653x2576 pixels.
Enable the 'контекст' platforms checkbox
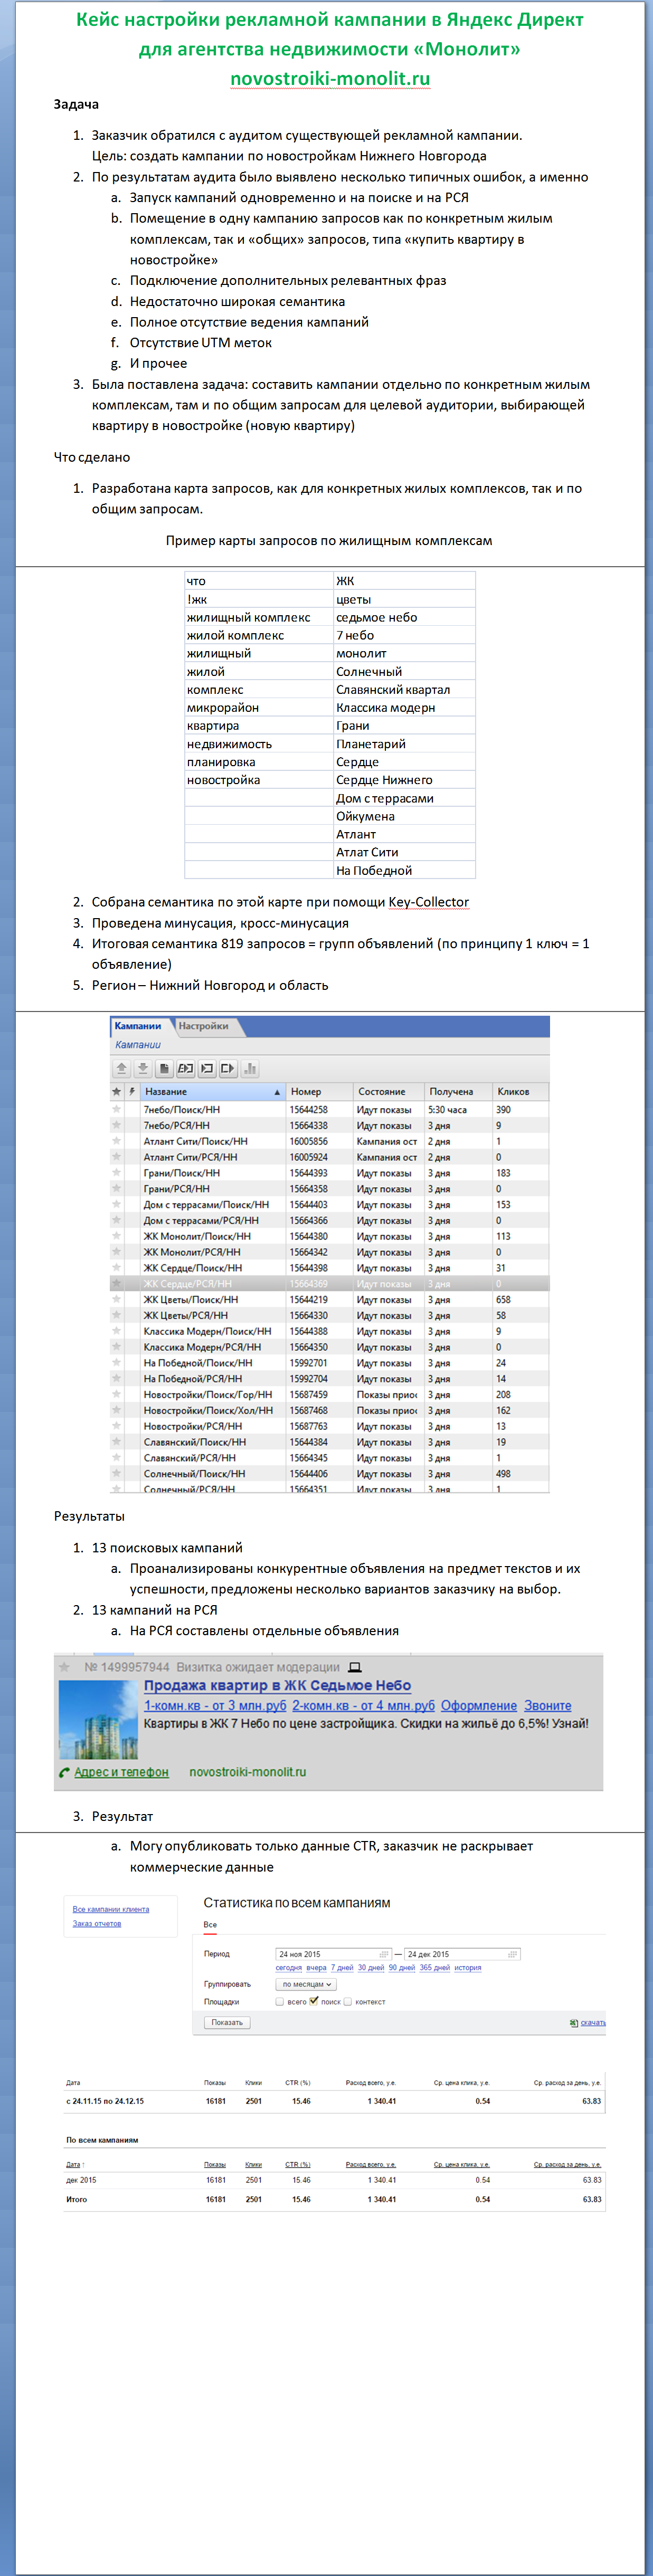point(348,2002)
